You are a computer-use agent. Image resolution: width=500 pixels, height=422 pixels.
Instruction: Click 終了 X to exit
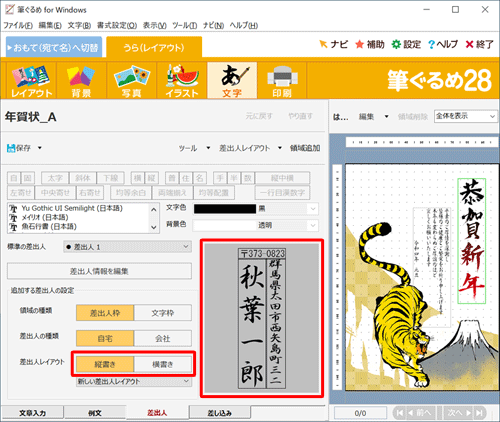[469, 44]
